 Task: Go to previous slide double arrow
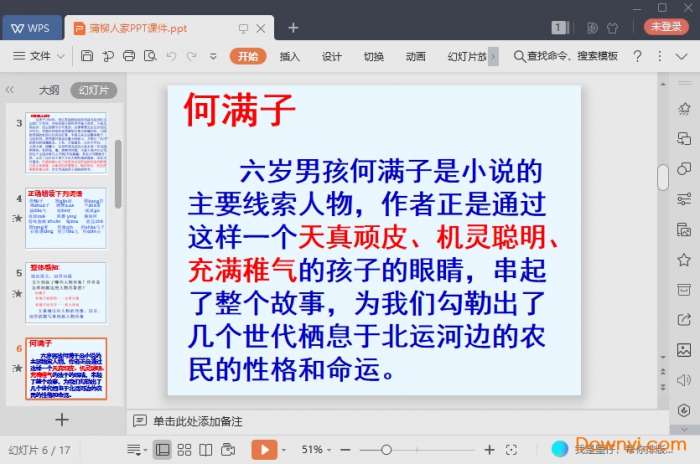pos(663,372)
